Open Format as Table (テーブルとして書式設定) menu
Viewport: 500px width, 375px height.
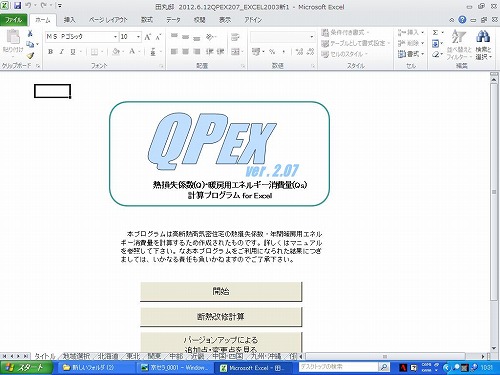(355, 43)
